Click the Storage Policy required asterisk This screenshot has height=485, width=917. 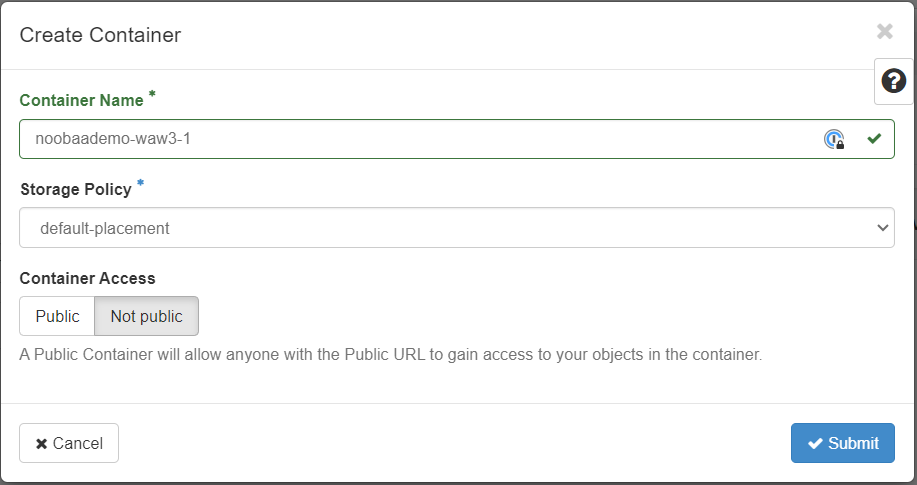(x=140, y=184)
